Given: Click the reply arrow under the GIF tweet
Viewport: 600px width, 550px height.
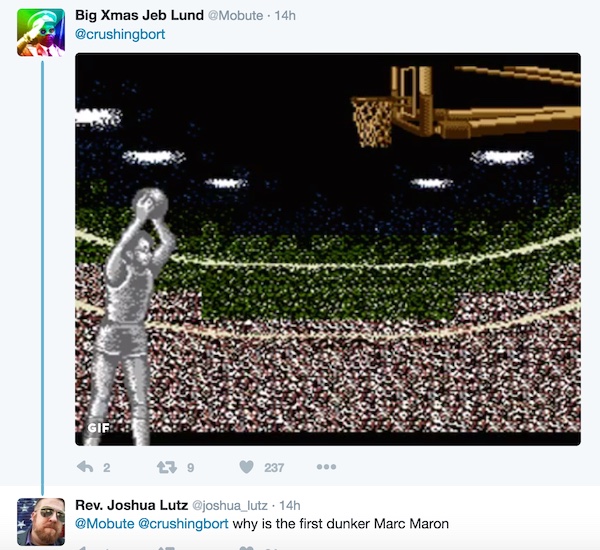Looking at the screenshot, I should [85, 467].
